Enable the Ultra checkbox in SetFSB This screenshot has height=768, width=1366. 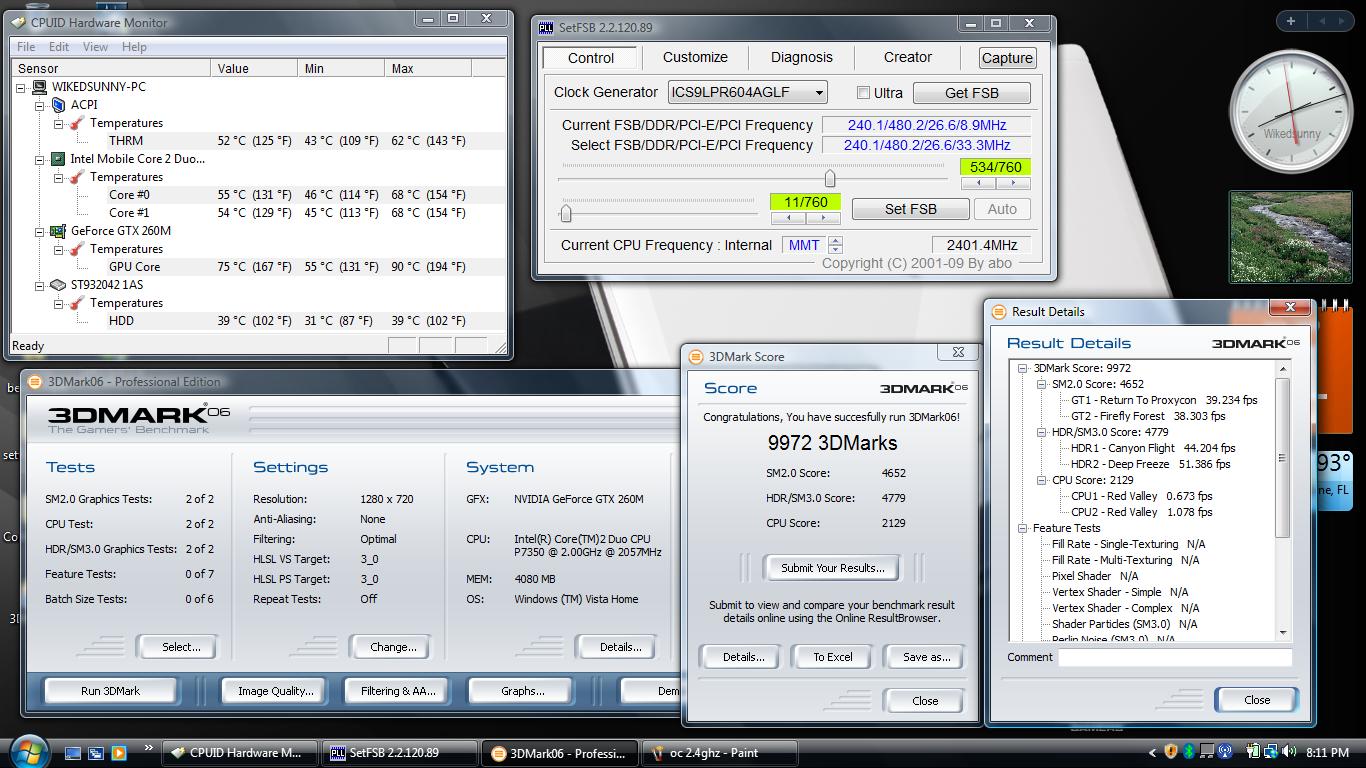863,93
